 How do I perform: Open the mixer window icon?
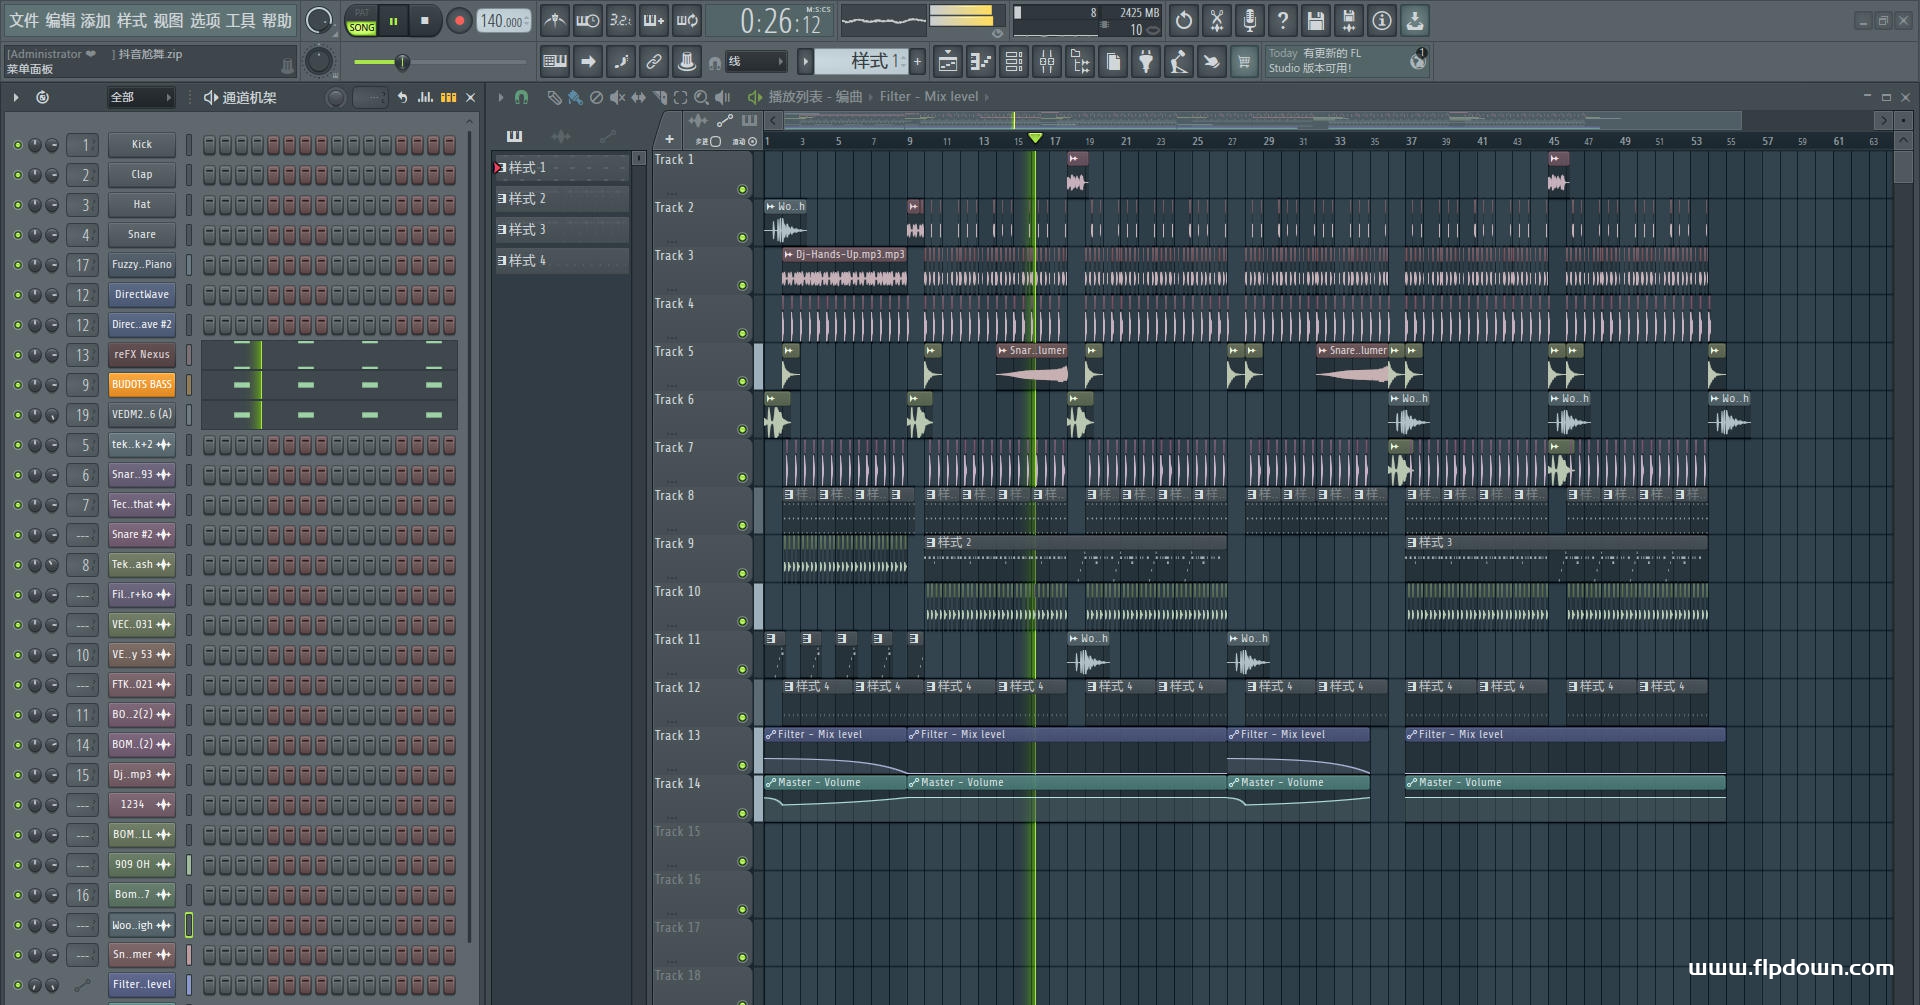(x=1047, y=62)
